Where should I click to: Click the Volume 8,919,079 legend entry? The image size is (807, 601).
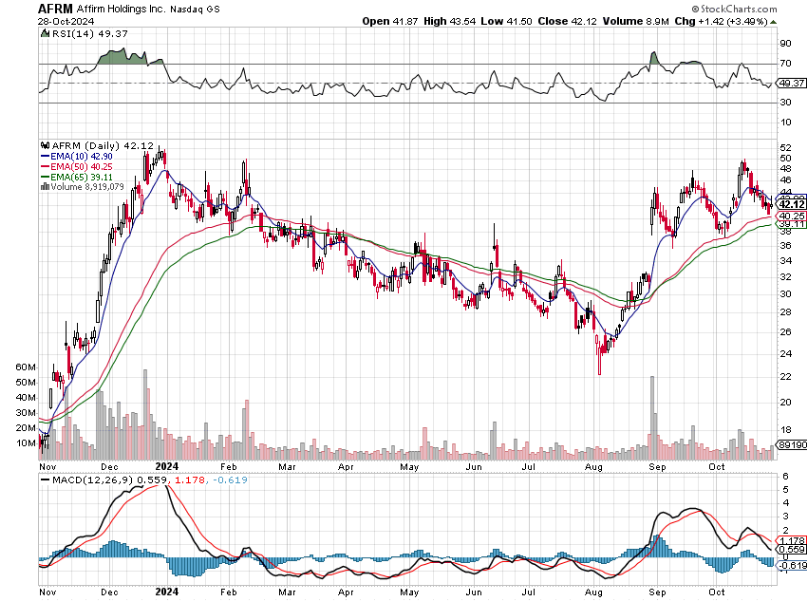point(82,186)
